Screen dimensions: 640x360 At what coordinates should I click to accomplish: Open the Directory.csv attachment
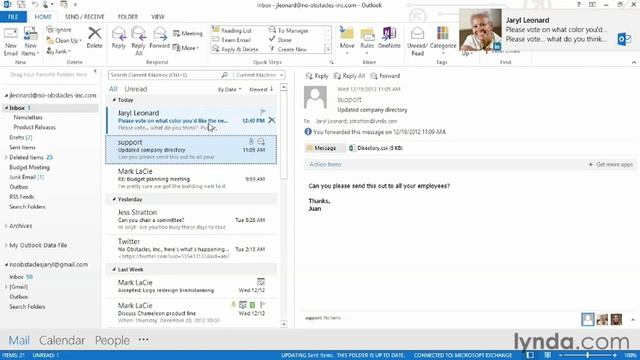coord(376,148)
